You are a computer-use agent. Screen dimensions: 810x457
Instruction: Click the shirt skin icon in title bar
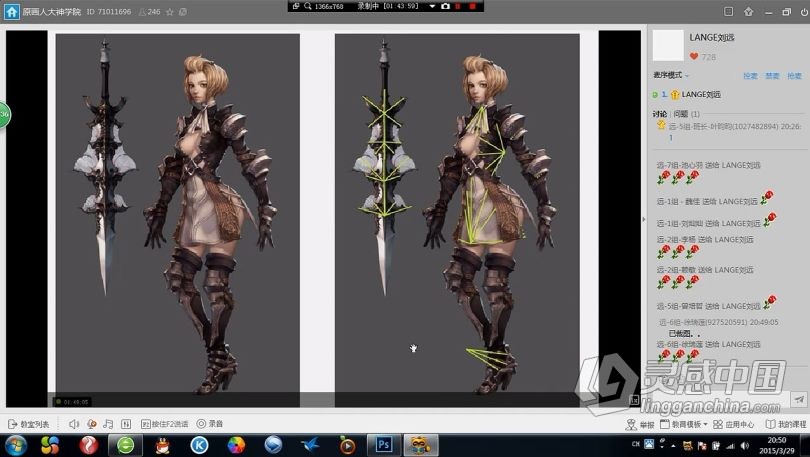tap(749, 11)
